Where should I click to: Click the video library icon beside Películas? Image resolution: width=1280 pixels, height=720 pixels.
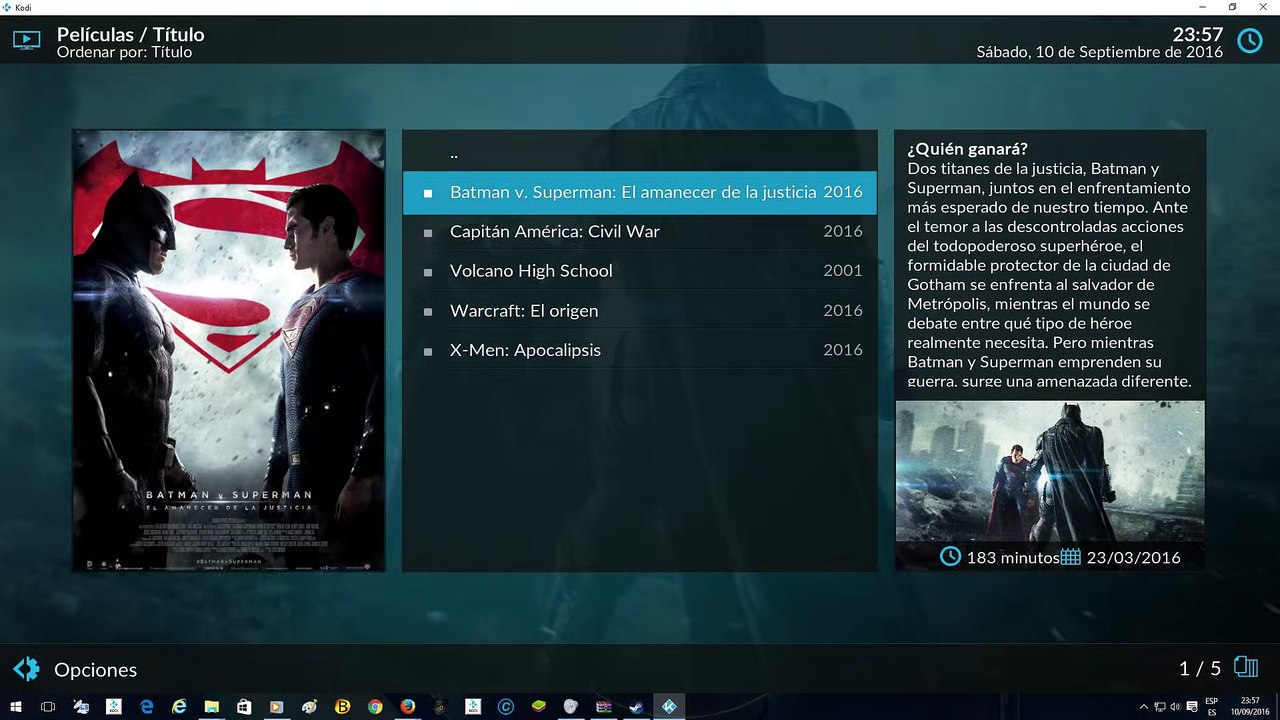click(26, 40)
